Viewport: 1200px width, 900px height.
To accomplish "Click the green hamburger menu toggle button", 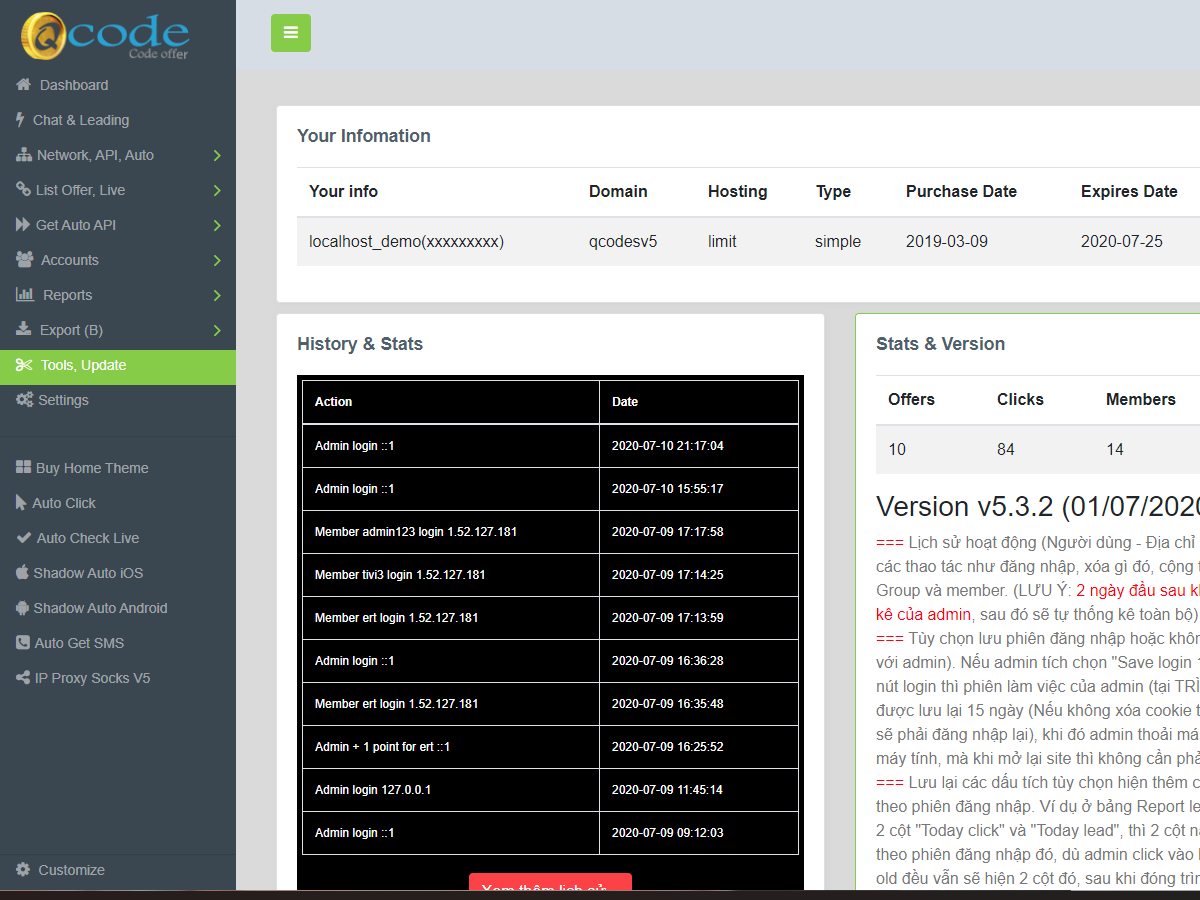I will 291,33.
